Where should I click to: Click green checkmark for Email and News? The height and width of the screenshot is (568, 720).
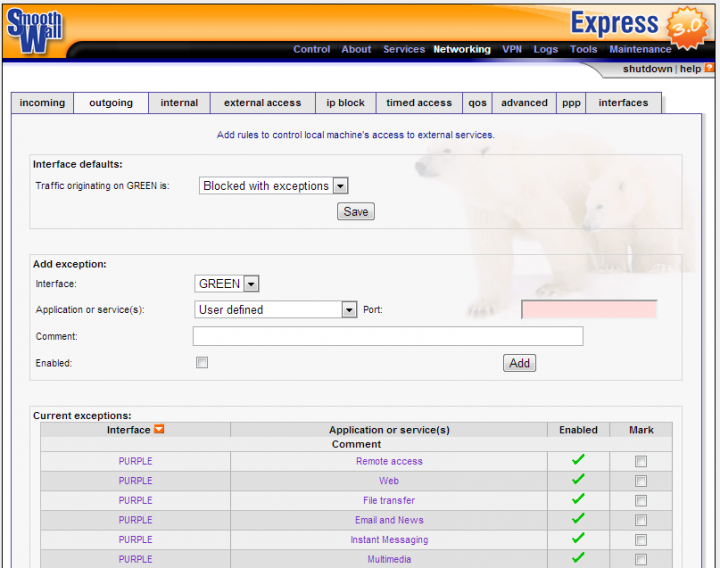(x=578, y=518)
